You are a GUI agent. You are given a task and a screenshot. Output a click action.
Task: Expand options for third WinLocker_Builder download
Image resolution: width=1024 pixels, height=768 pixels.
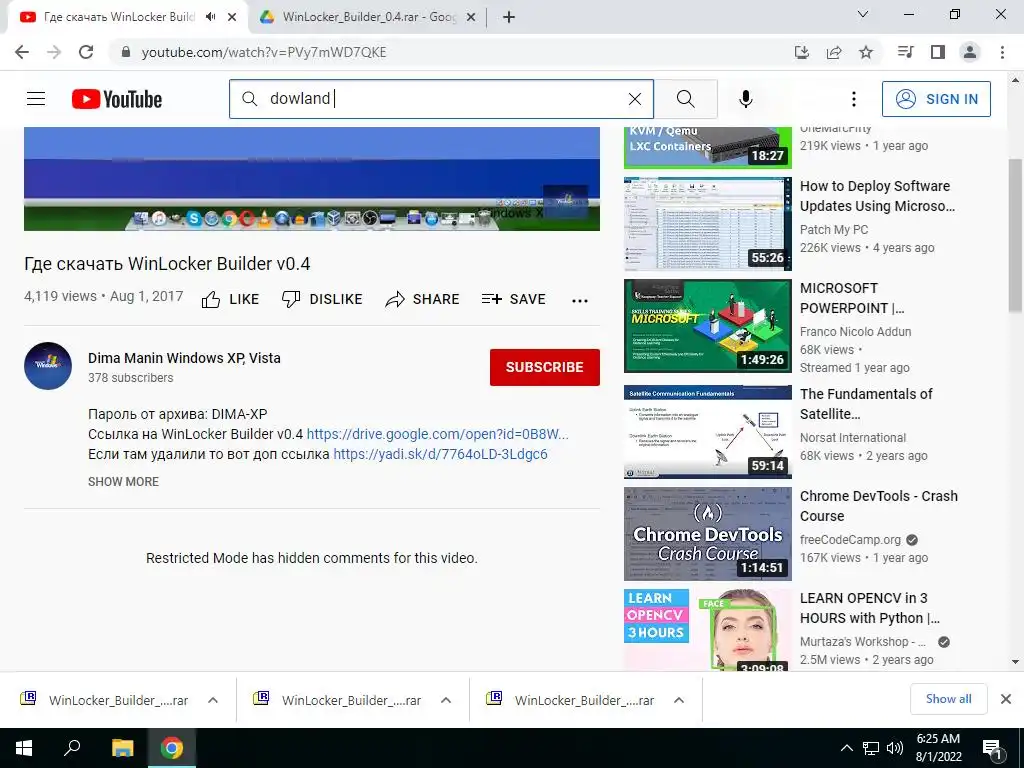tap(679, 700)
